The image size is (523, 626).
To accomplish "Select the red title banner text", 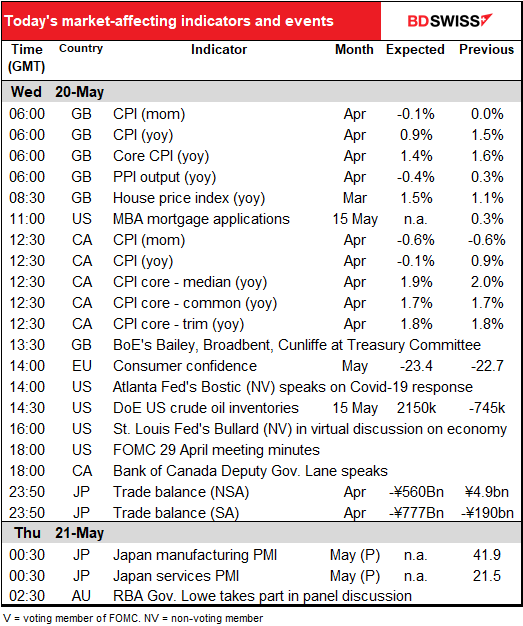I will pos(168,21).
